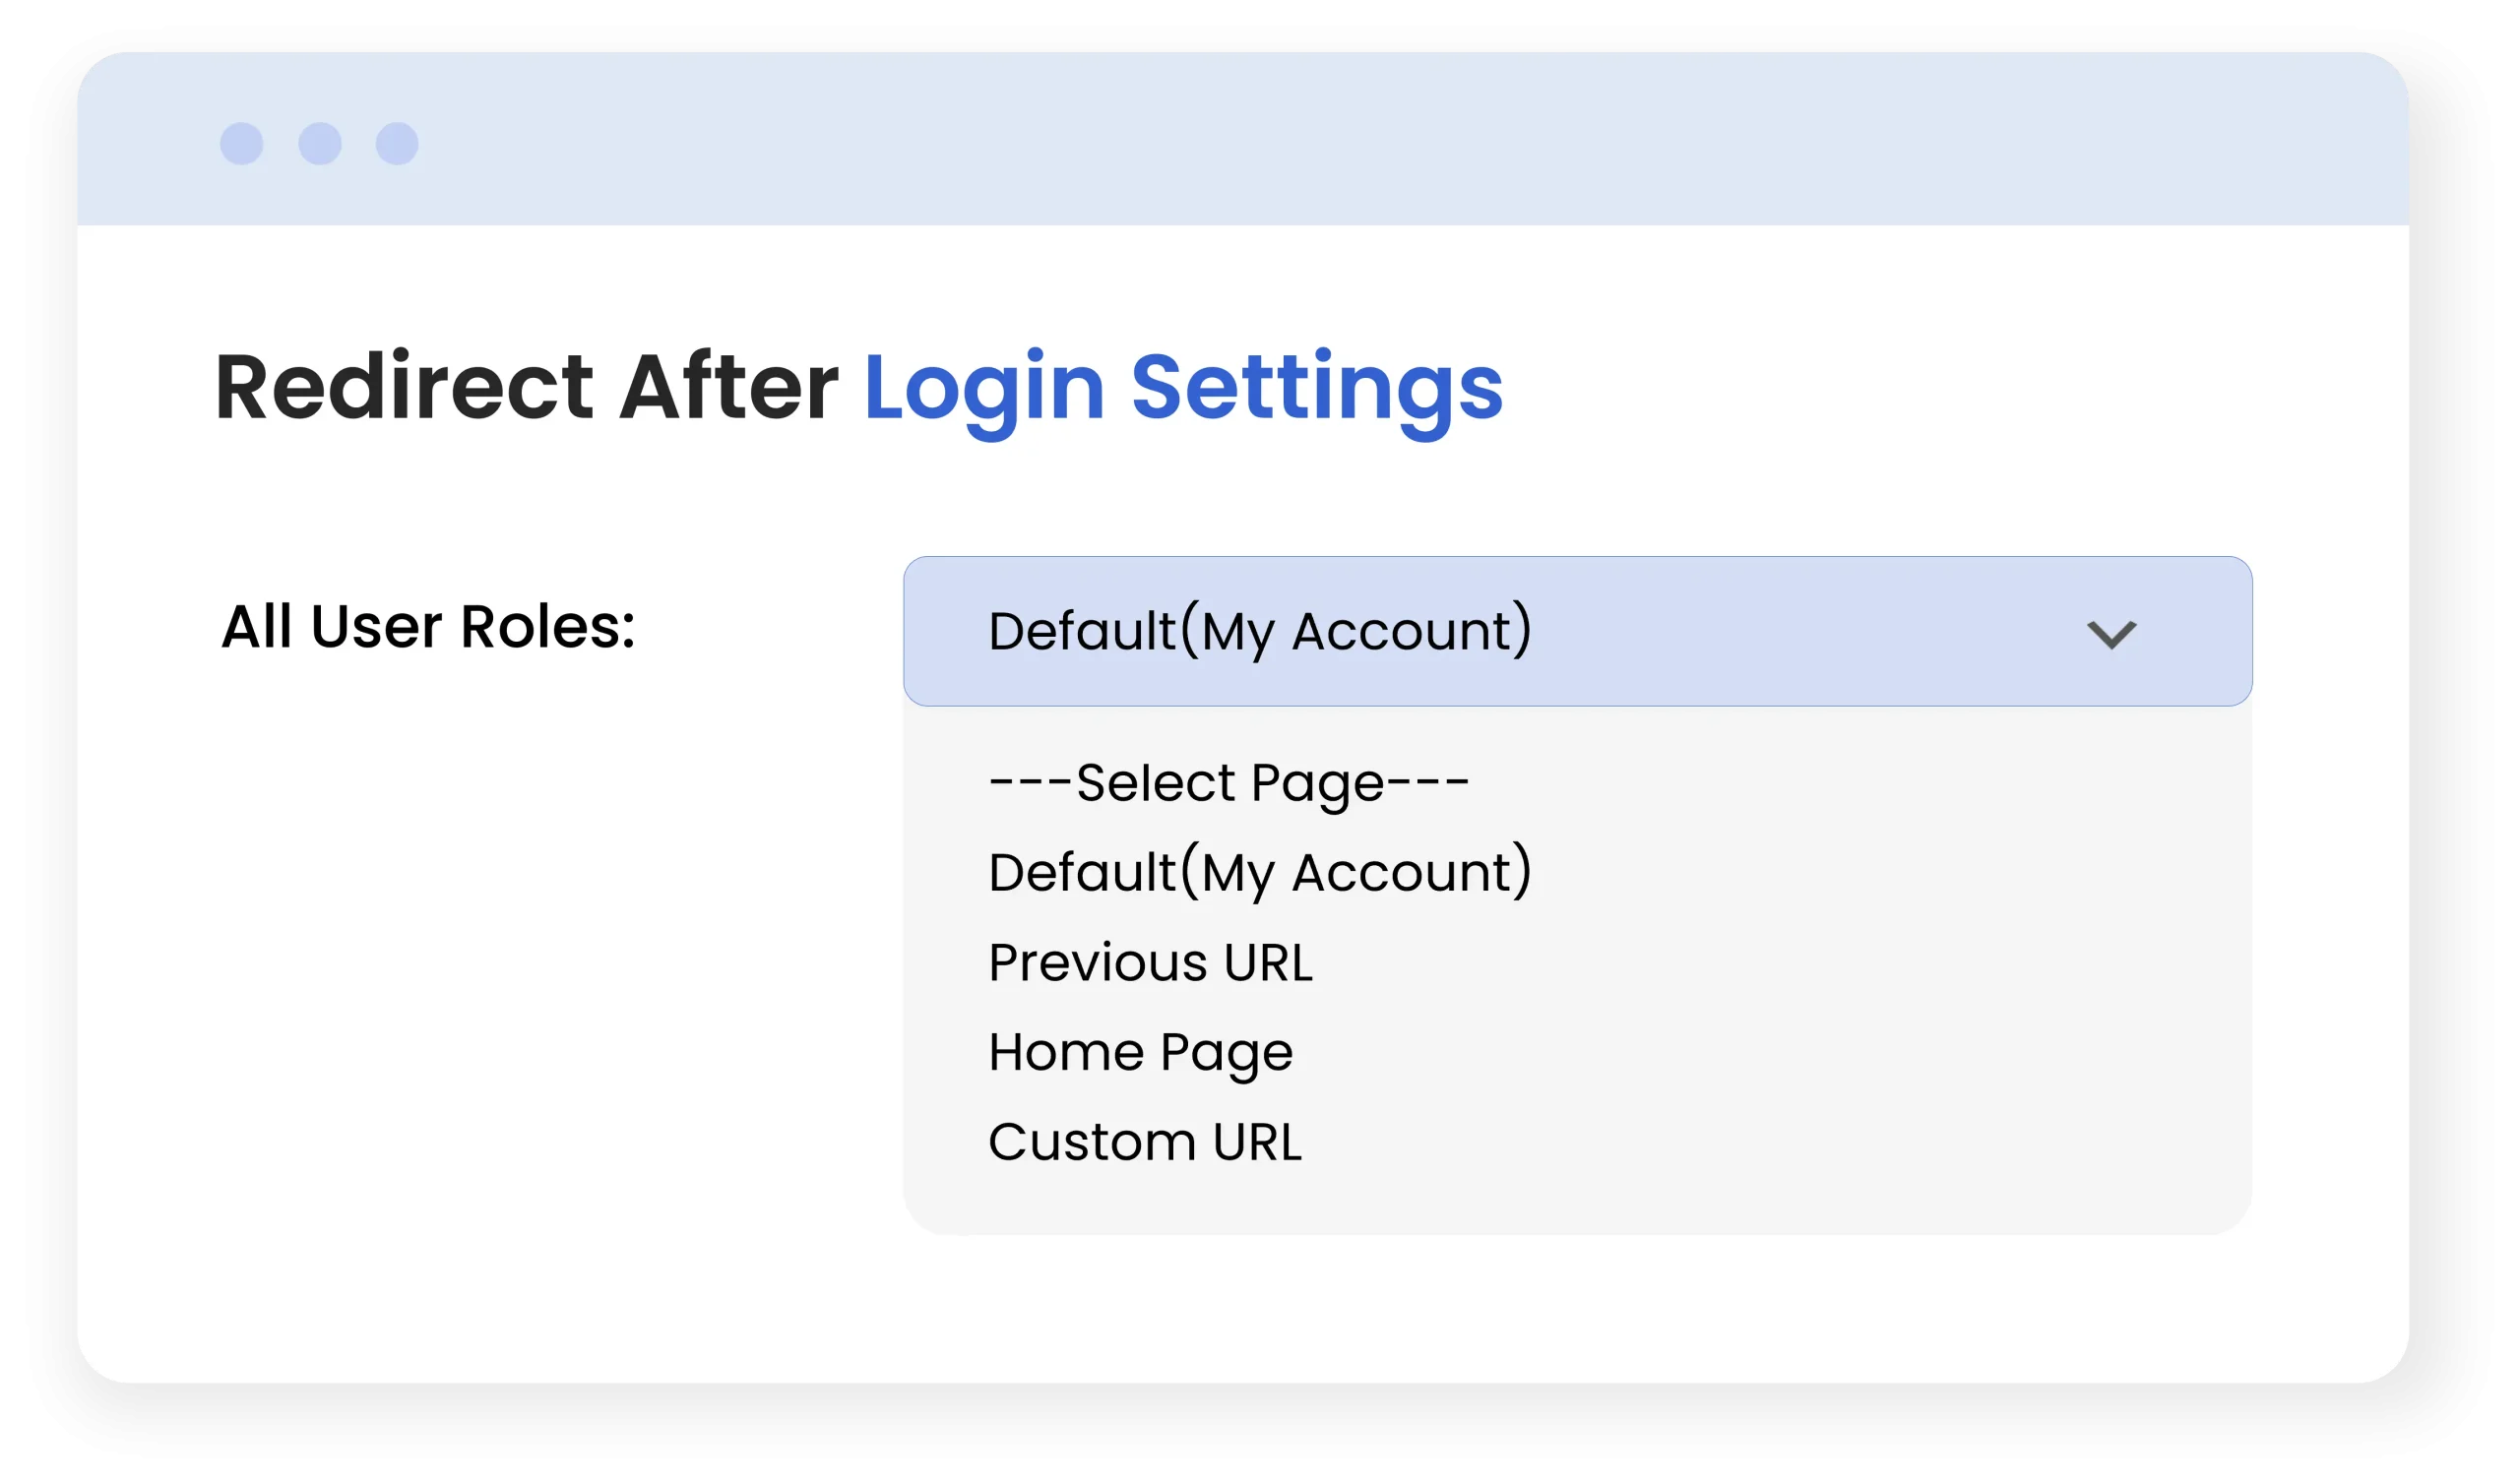Click the rightmost window dot
This screenshot has width=2520, height=1484.
tap(397, 144)
